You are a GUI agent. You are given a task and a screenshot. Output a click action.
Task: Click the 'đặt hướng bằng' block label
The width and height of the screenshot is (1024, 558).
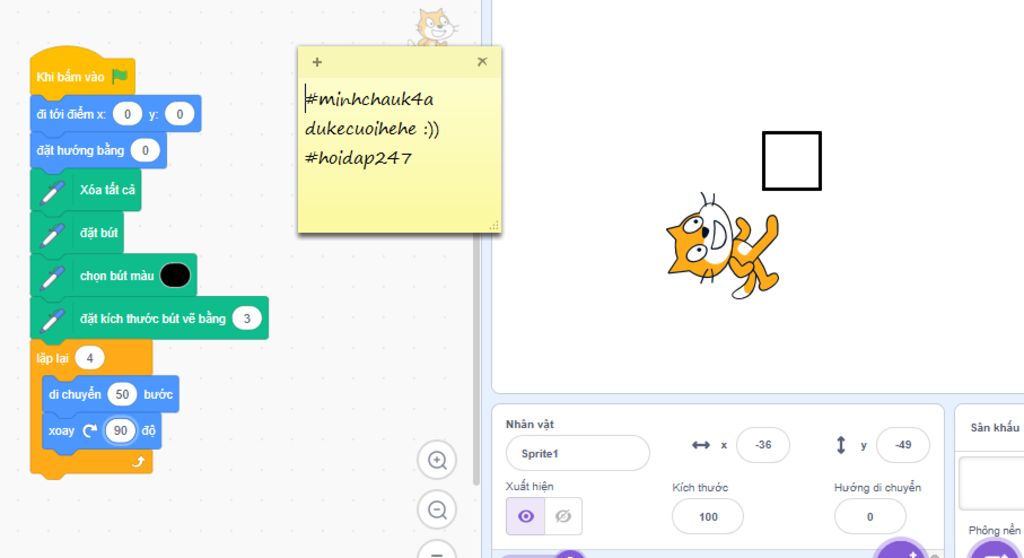point(80,151)
